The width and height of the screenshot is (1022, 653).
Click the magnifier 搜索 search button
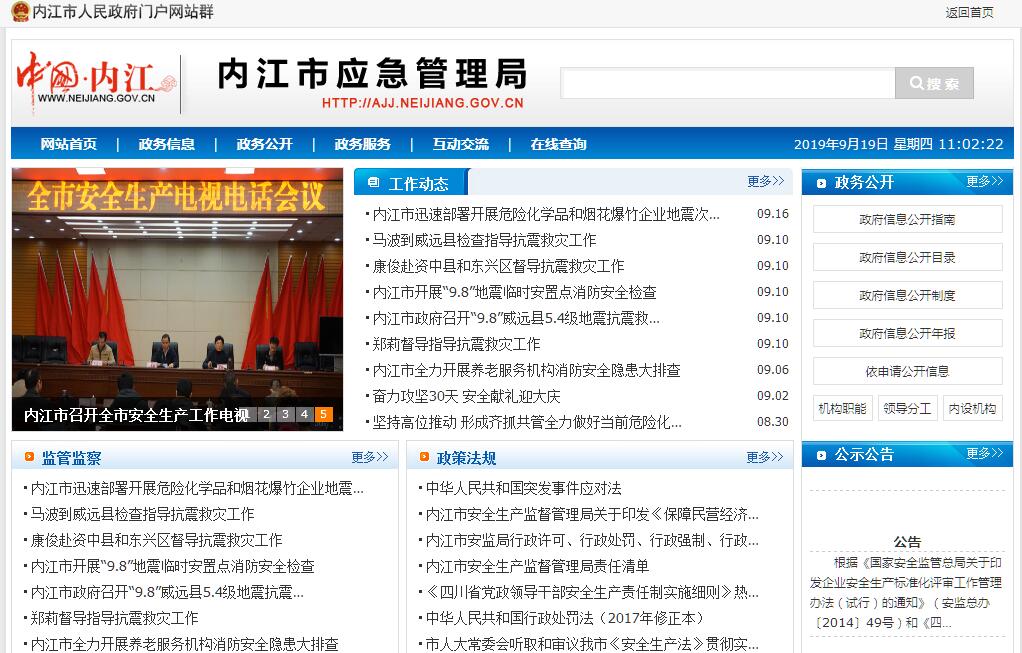coord(934,83)
